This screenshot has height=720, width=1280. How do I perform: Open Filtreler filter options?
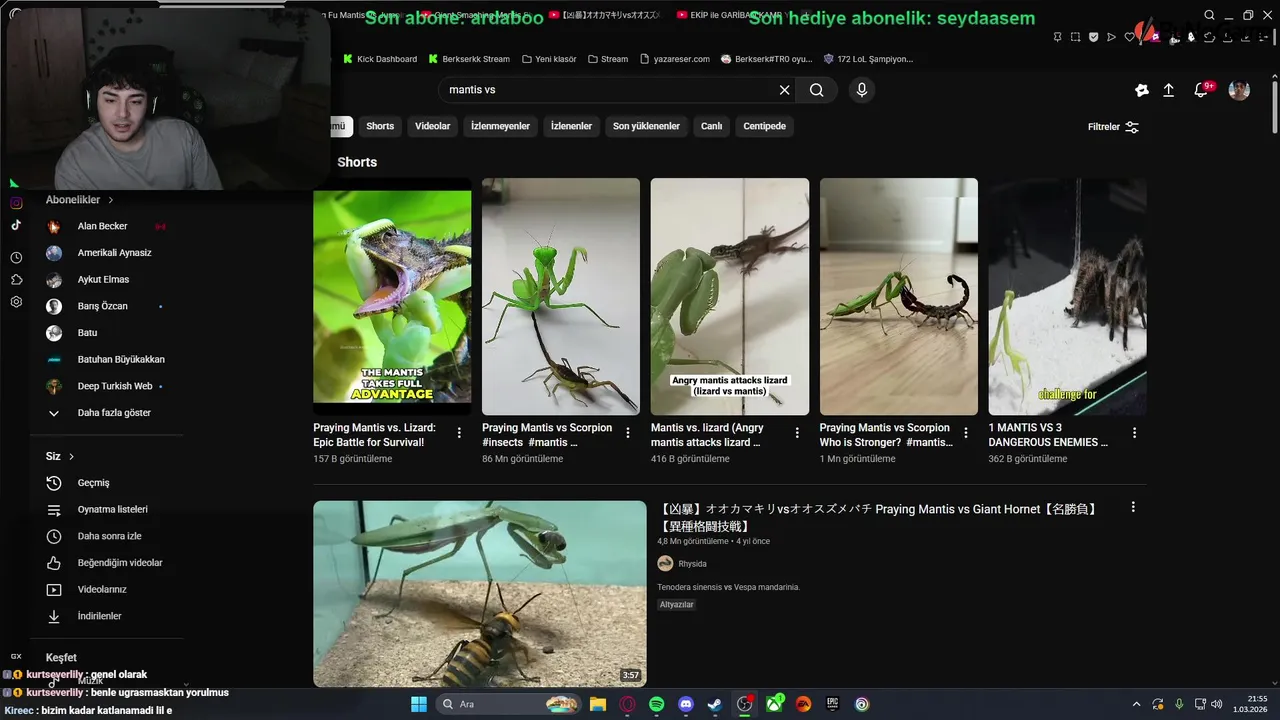[x=1114, y=127]
